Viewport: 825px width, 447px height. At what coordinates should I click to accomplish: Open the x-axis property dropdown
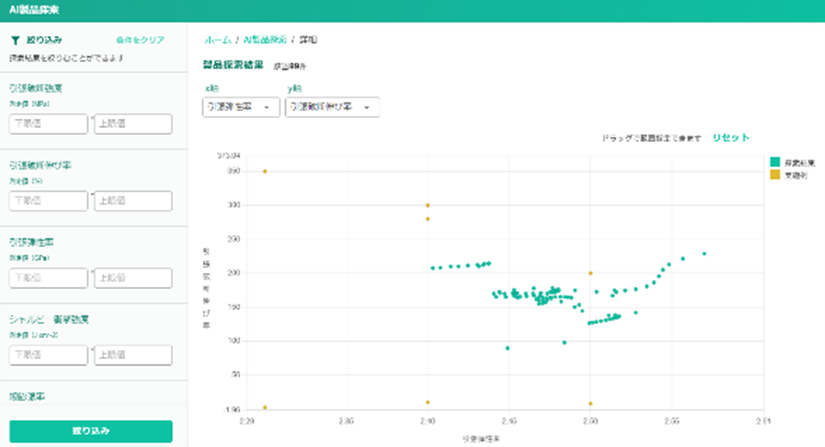click(241, 107)
